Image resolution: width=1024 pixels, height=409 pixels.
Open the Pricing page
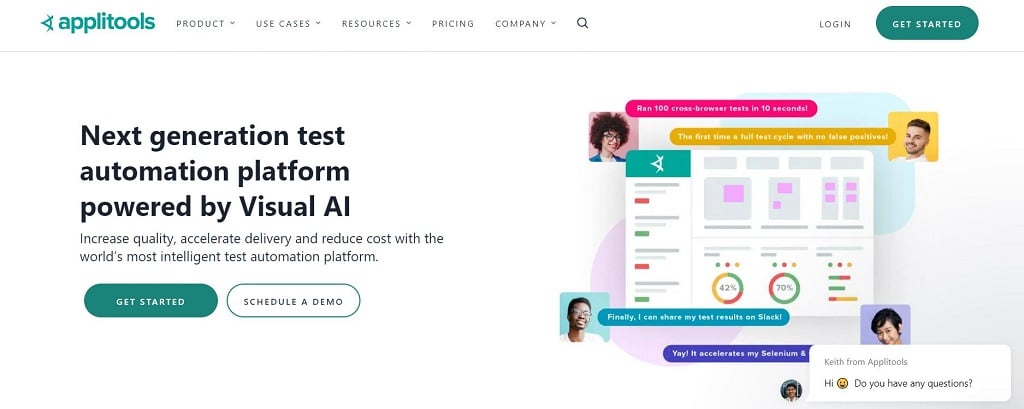453,24
